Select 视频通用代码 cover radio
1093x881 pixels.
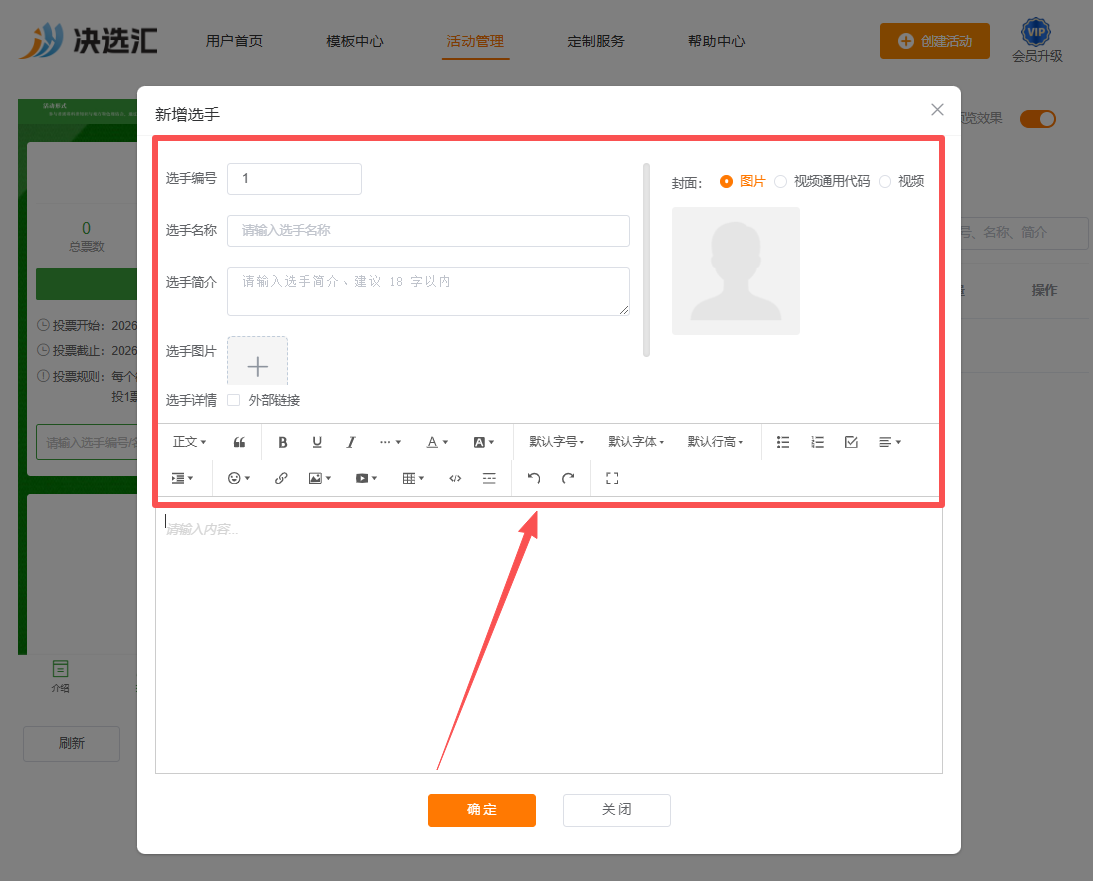(781, 181)
